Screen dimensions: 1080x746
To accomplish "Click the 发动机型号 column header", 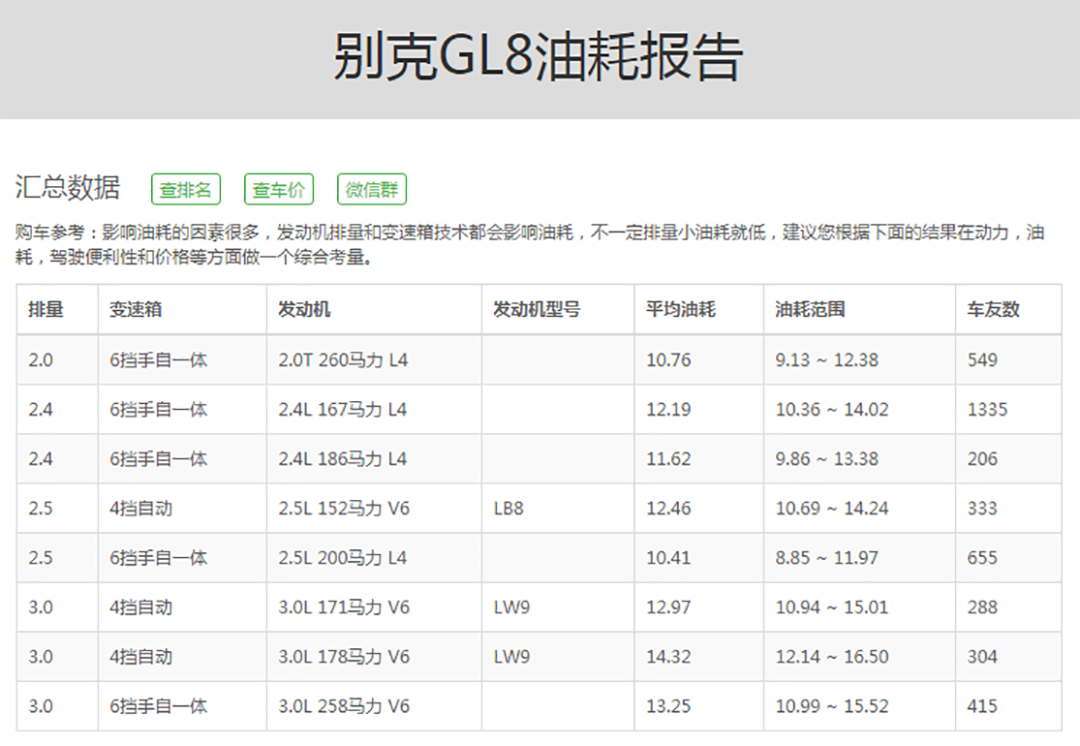I will click(x=537, y=310).
